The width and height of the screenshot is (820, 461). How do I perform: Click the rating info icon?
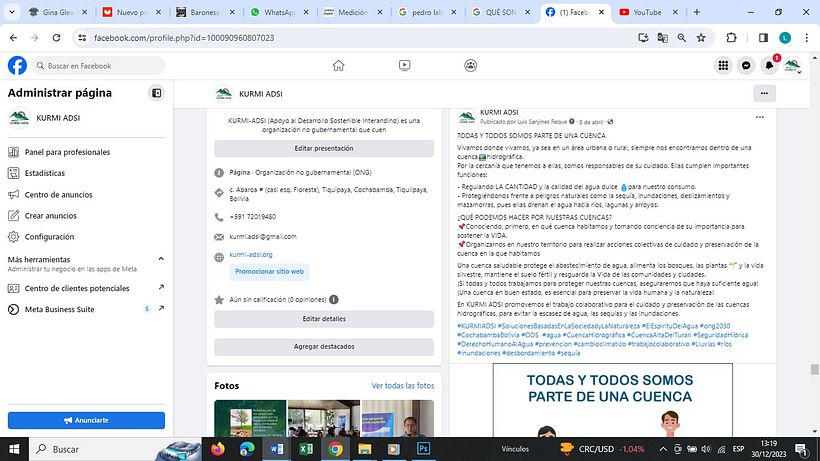pos(334,299)
